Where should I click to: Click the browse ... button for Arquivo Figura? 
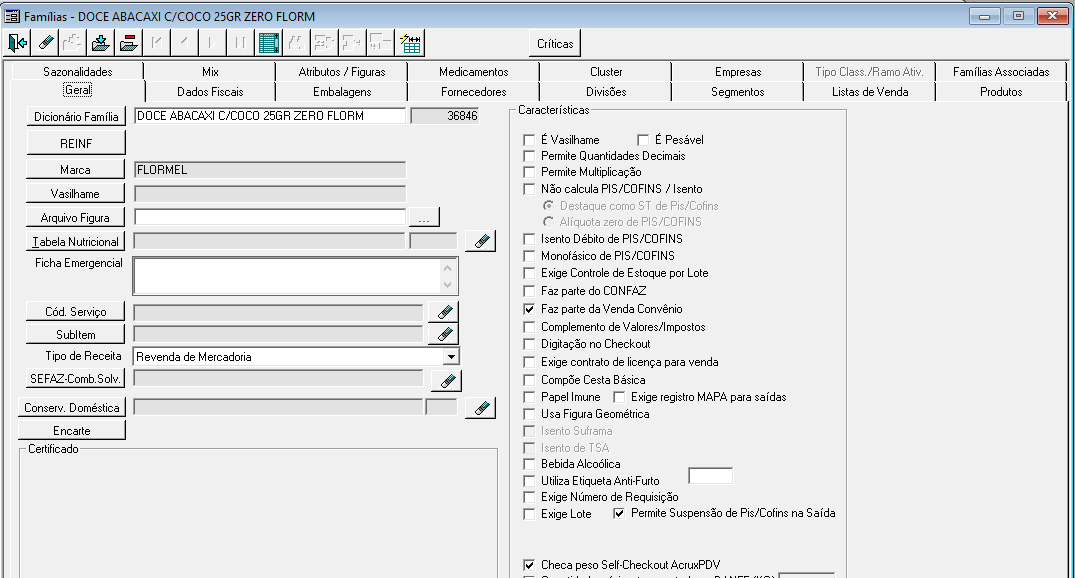coord(424,218)
